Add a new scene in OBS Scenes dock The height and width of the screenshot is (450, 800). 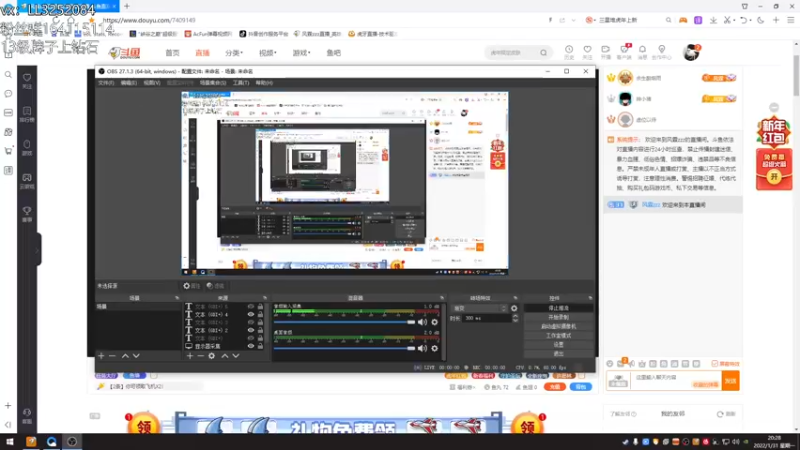(101, 356)
